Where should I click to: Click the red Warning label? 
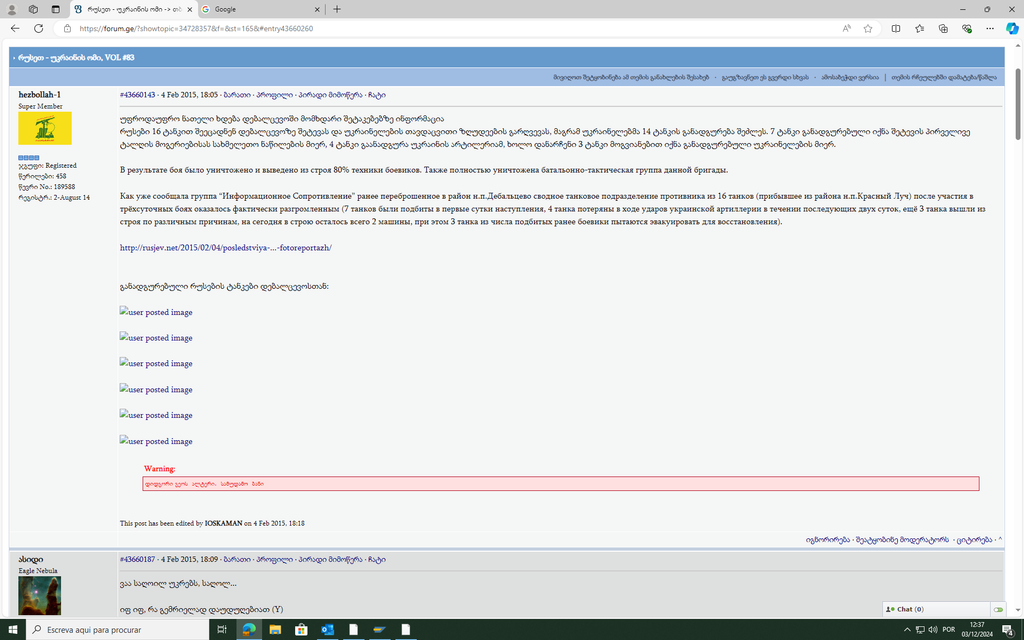point(159,468)
